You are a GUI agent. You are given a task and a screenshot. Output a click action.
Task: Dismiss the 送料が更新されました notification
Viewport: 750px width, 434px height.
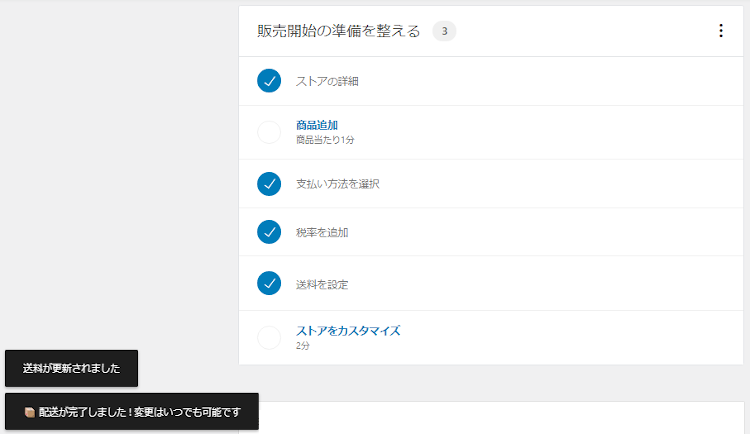(71, 368)
